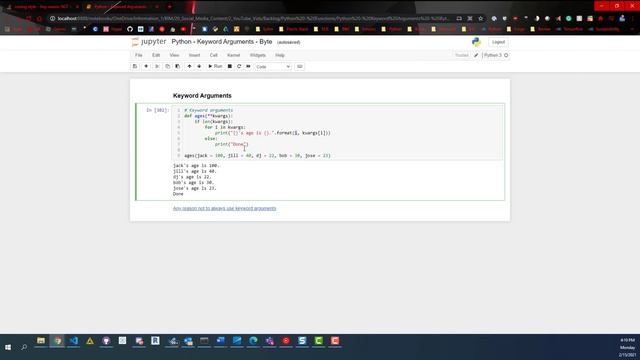
Task: Open the cell type dropdown showing Code
Action: pyautogui.click(x=273, y=67)
